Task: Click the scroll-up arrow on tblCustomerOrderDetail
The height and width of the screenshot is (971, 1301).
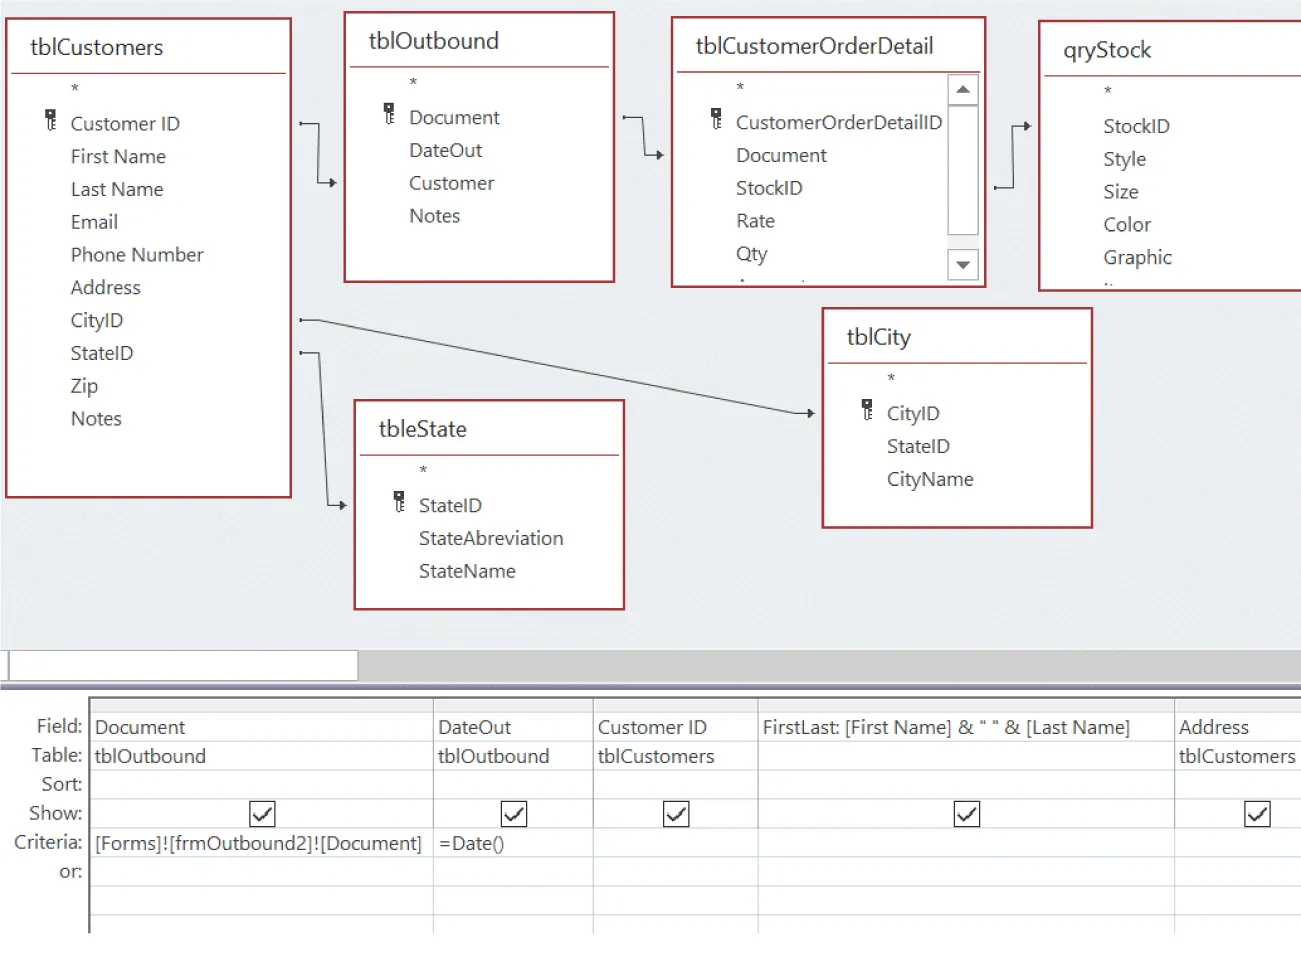Action: pos(962,89)
